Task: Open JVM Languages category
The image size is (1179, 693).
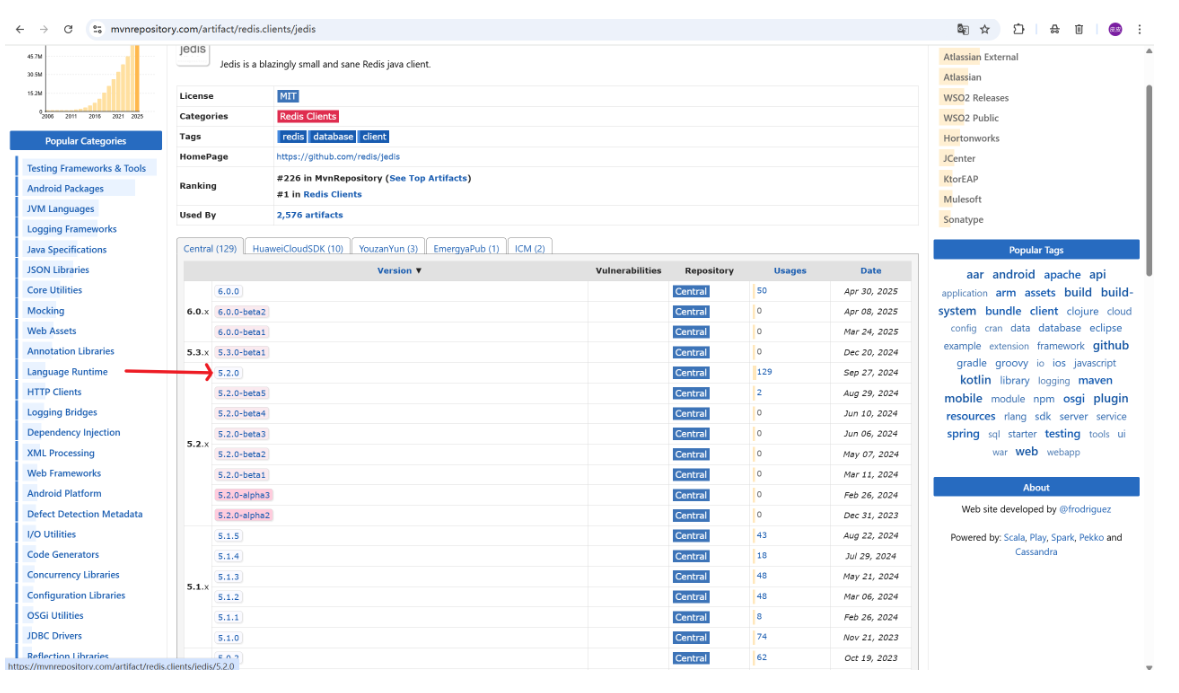Action: pyautogui.click(x=60, y=209)
